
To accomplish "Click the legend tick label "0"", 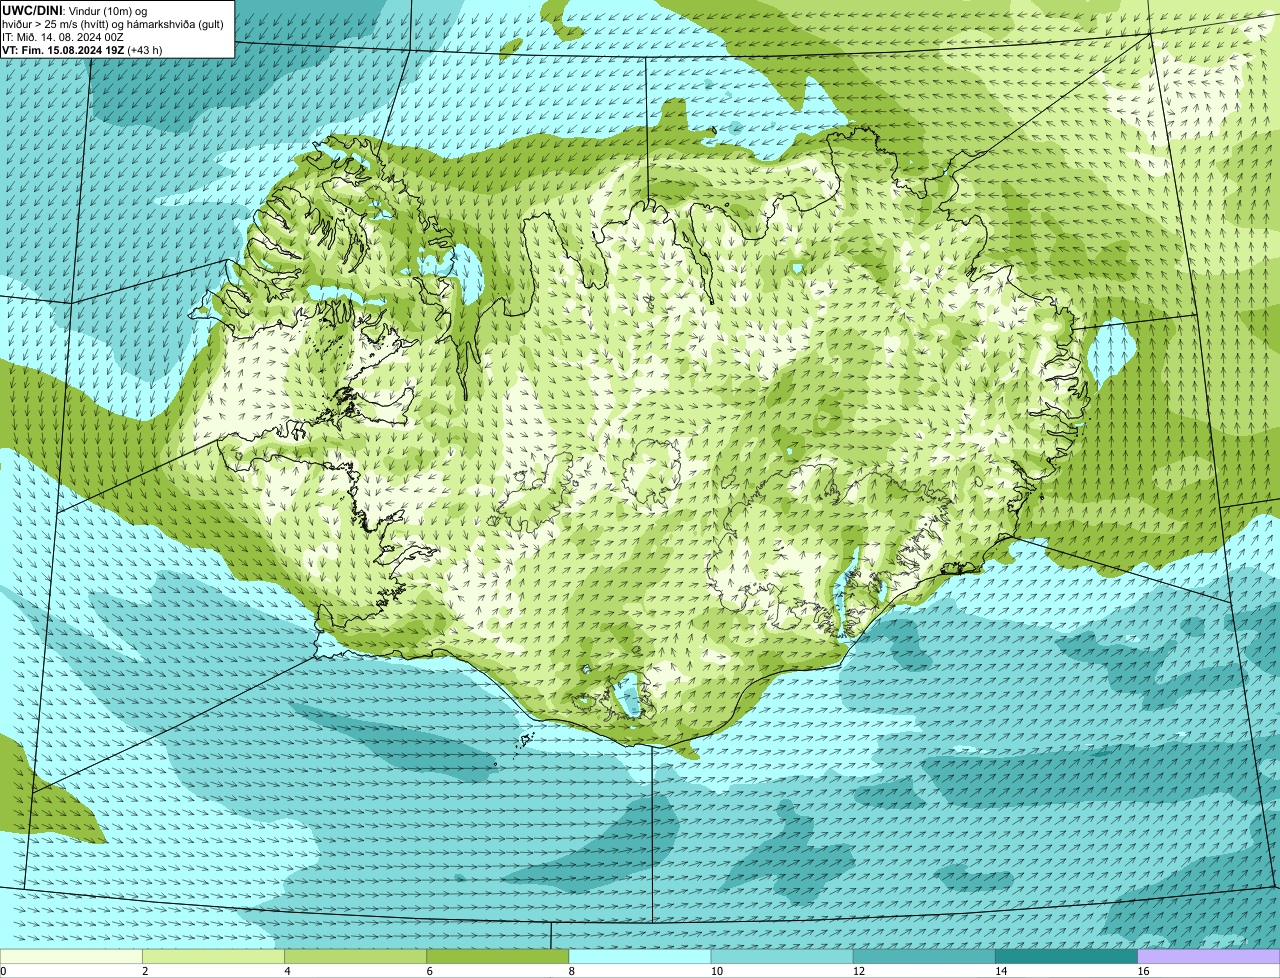I will pos(3,971).
